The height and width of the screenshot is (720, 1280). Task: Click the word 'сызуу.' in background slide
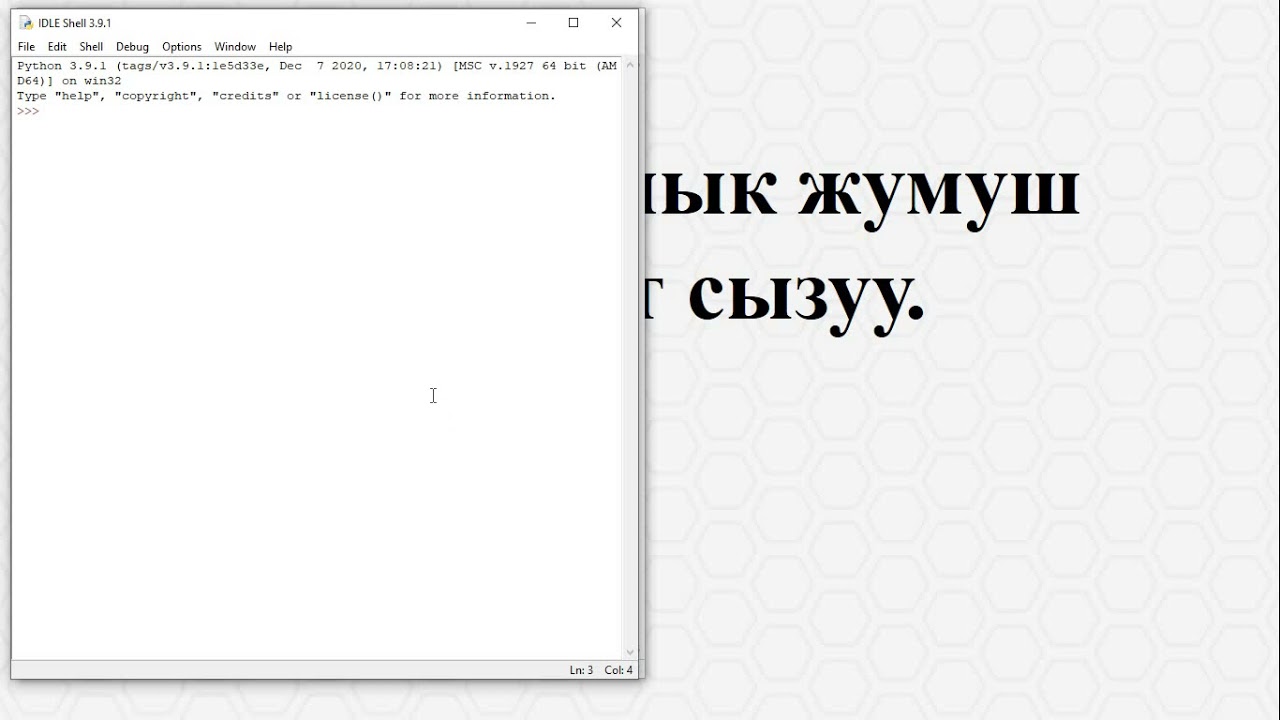pos(806,297)
